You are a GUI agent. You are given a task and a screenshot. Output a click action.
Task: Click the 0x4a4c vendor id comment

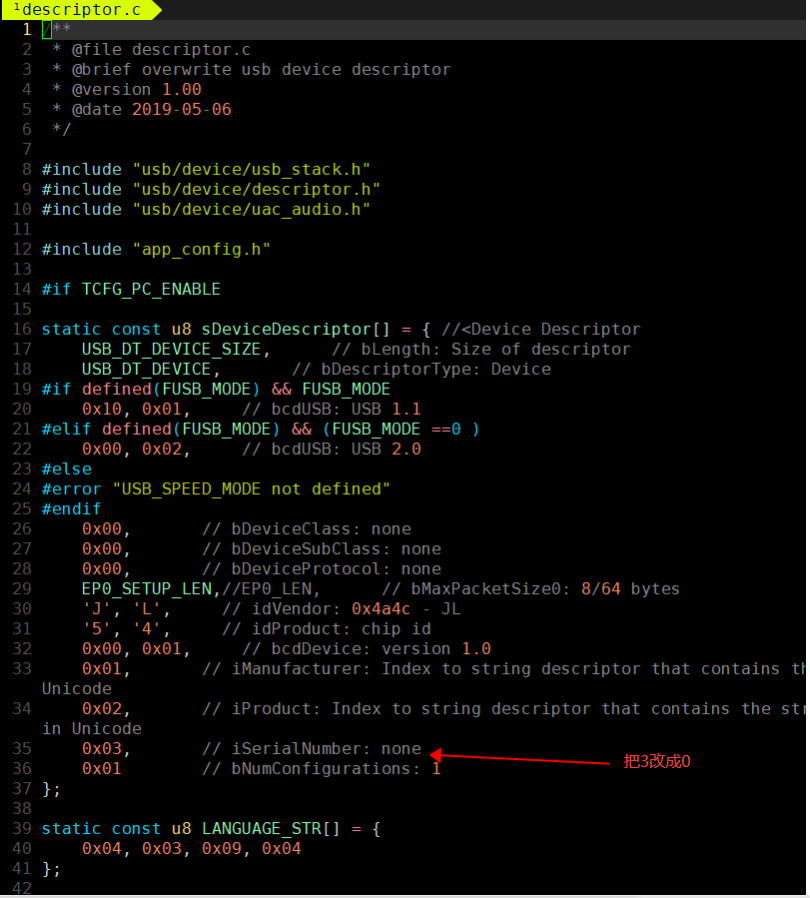point(381,609)
